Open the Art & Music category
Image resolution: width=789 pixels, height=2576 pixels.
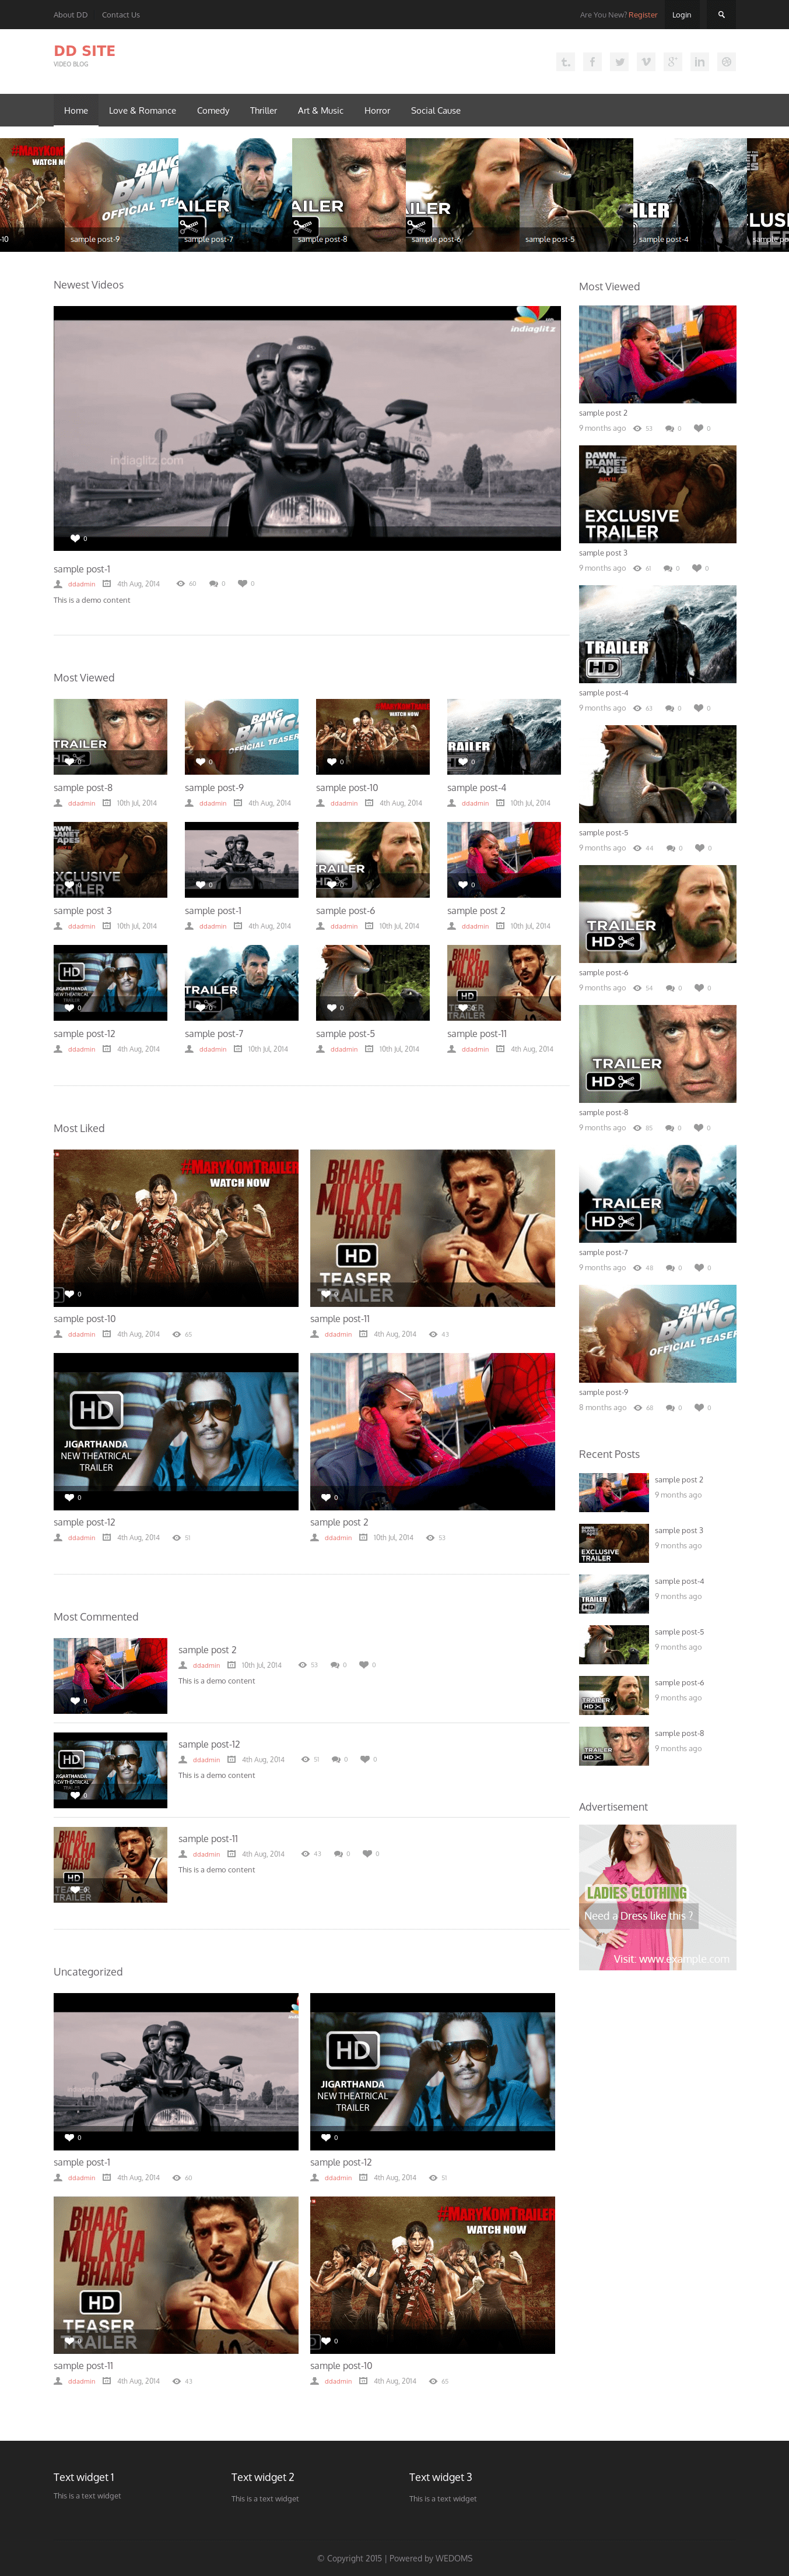point(321,110)
